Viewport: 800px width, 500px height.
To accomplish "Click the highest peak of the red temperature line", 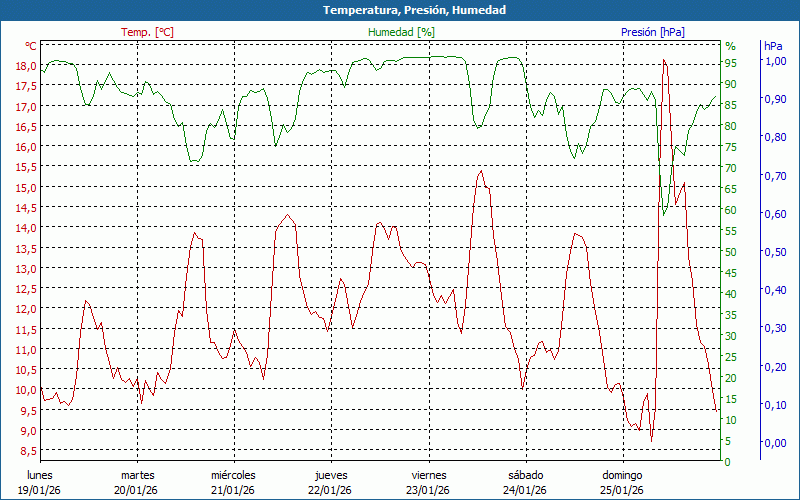I will (x=664, y=61).
